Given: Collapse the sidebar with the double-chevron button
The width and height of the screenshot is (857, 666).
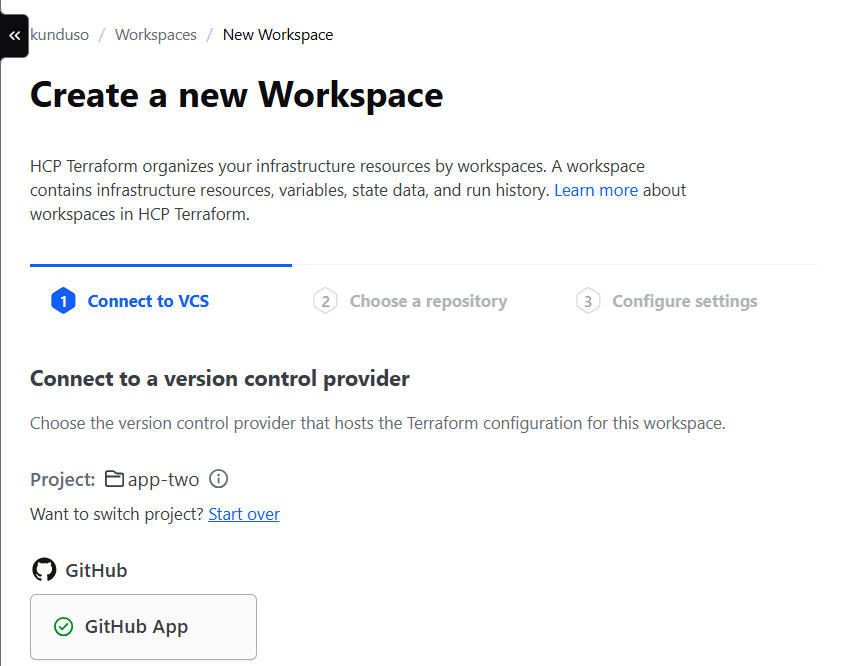Looking at the screenshot, I should click(14, 35).
